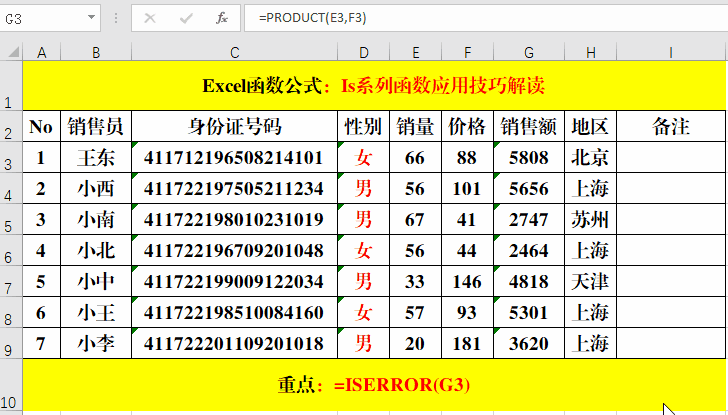The image size is (728, 415).
Task: Click the '销售额' header cell
Action: click(x=529, y=126)
